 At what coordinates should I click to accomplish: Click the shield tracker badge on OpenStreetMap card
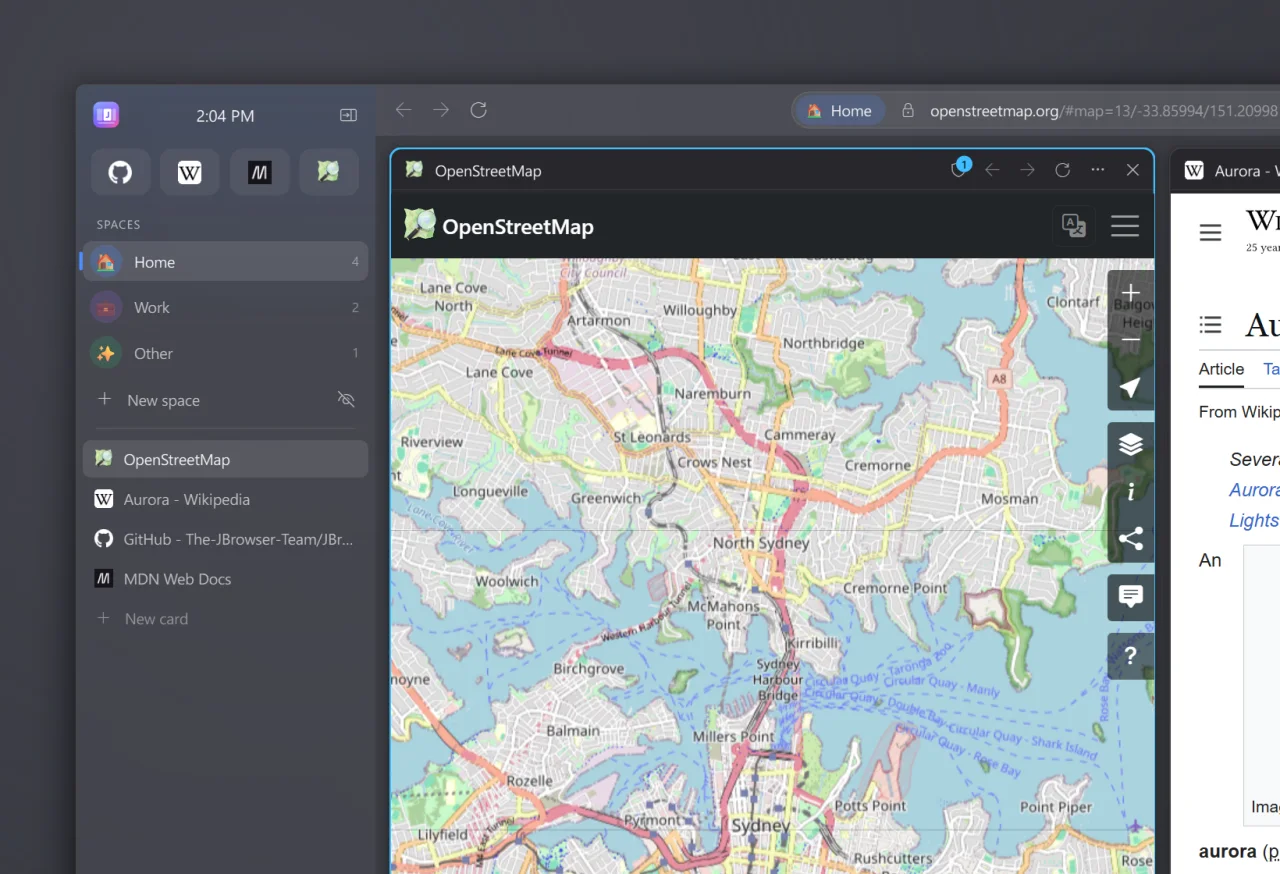[x=959, y=169]
